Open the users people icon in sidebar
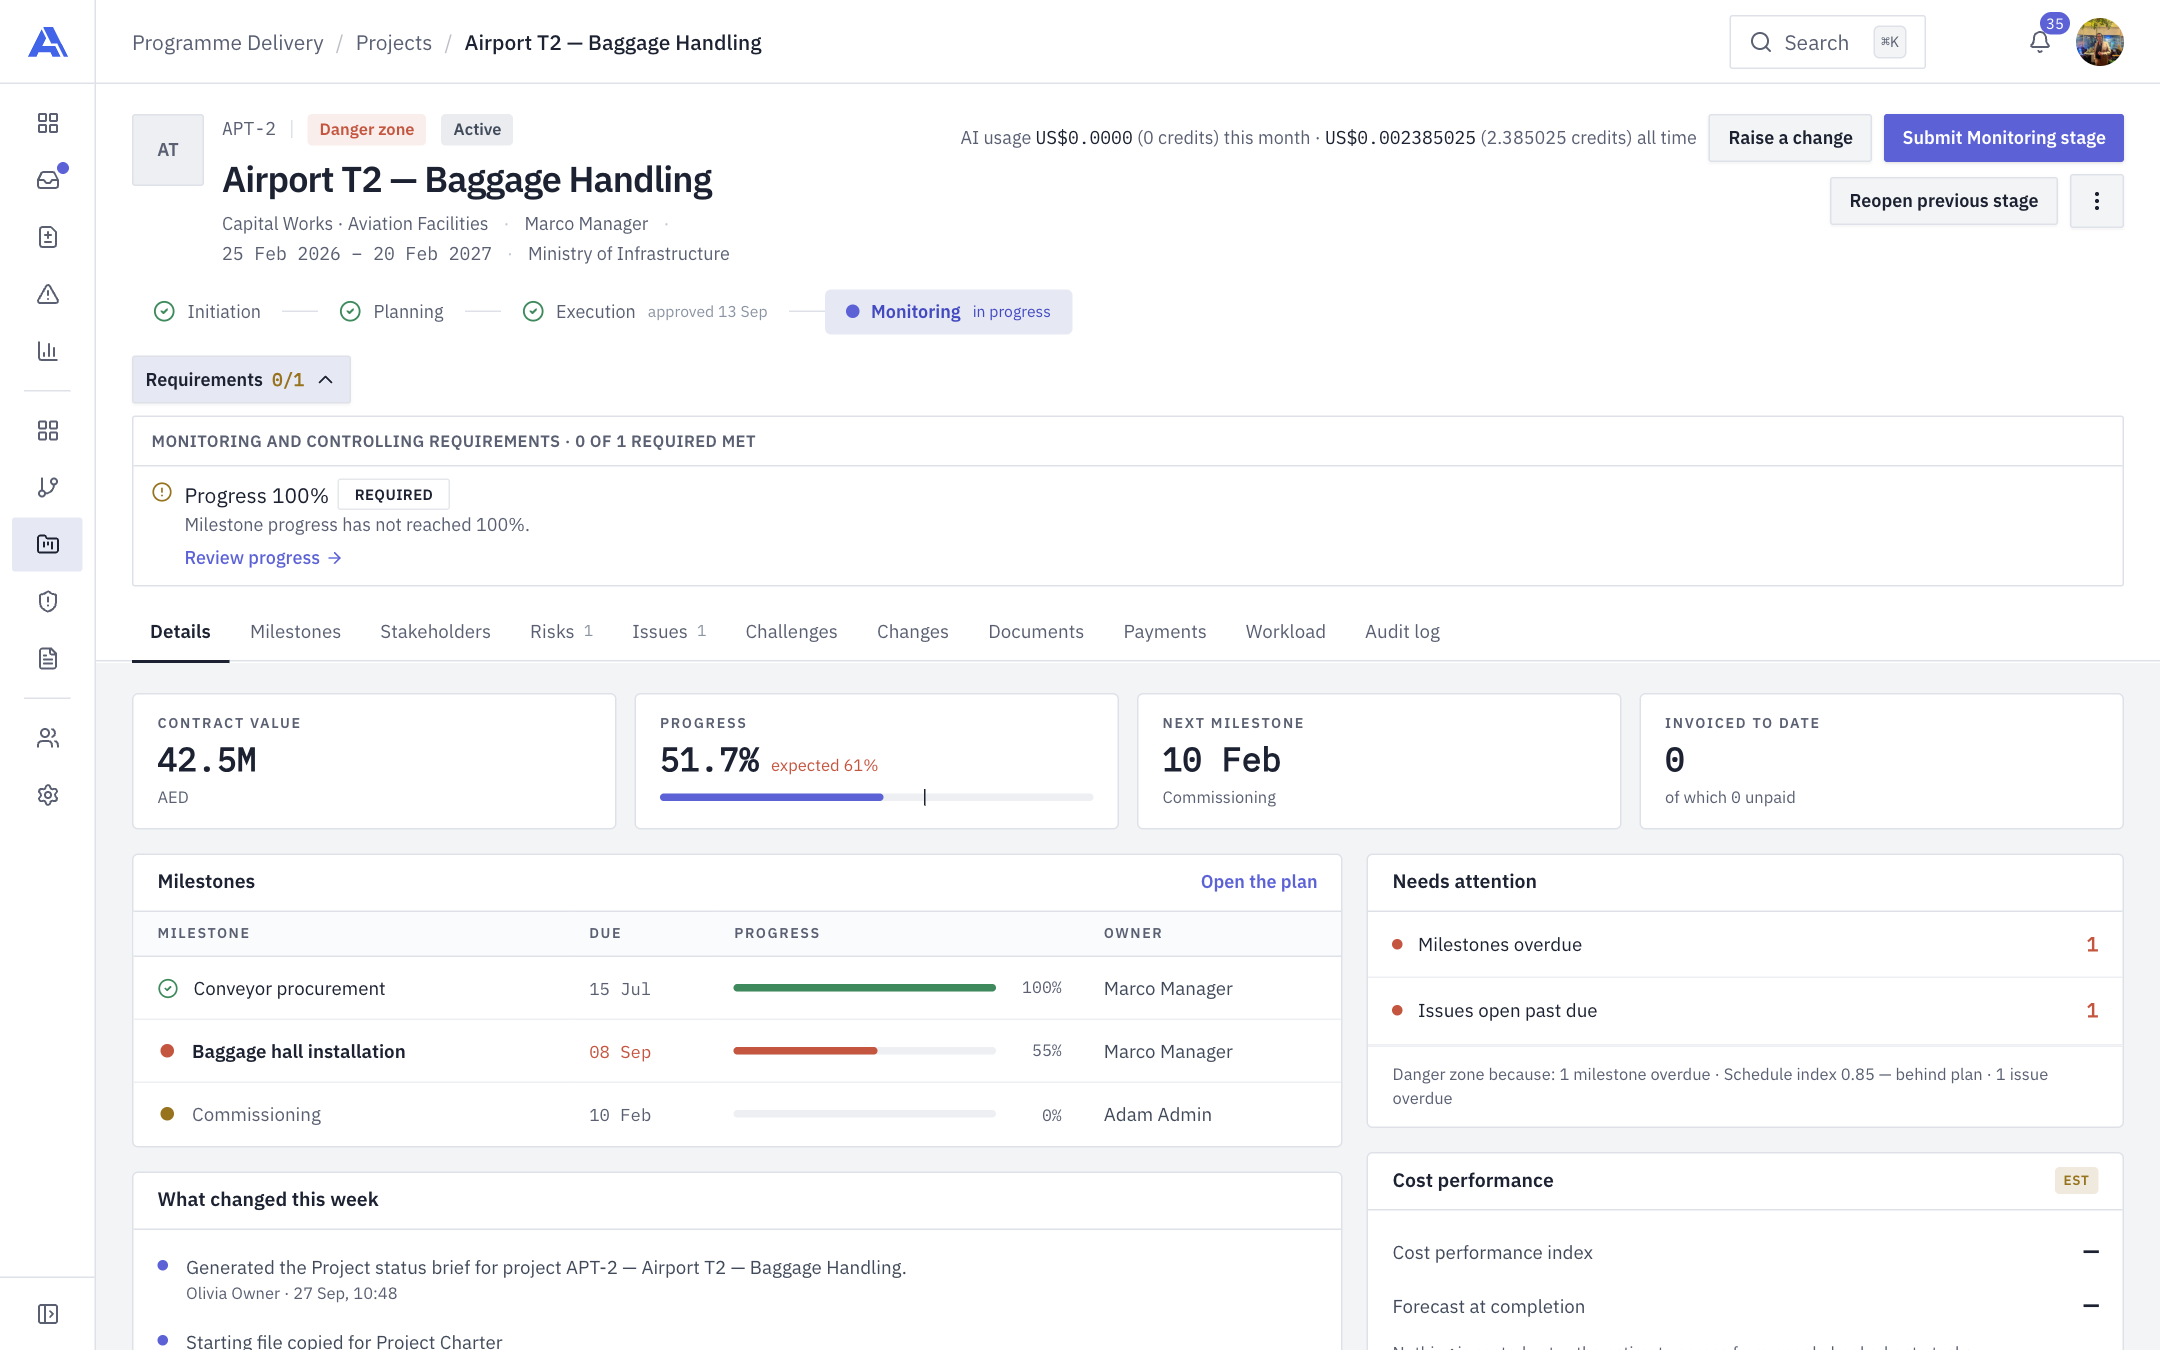This screenshot has width=2160, height=1350. pyautogui.click(x=48, y=738)
